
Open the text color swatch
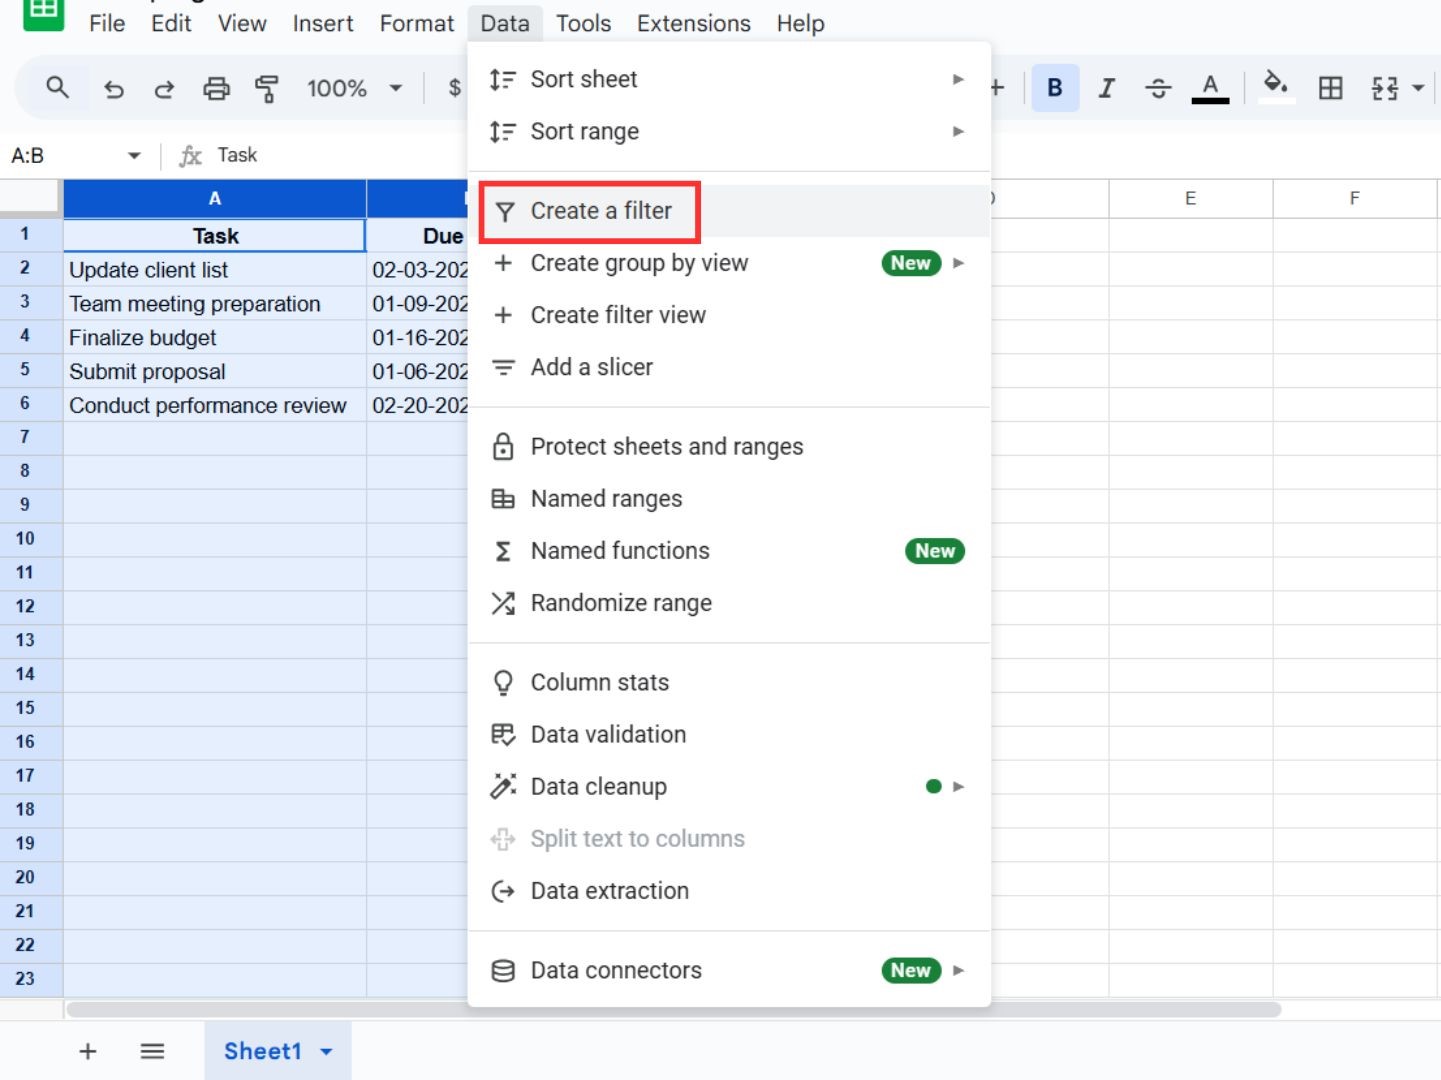pos(1210,88)
